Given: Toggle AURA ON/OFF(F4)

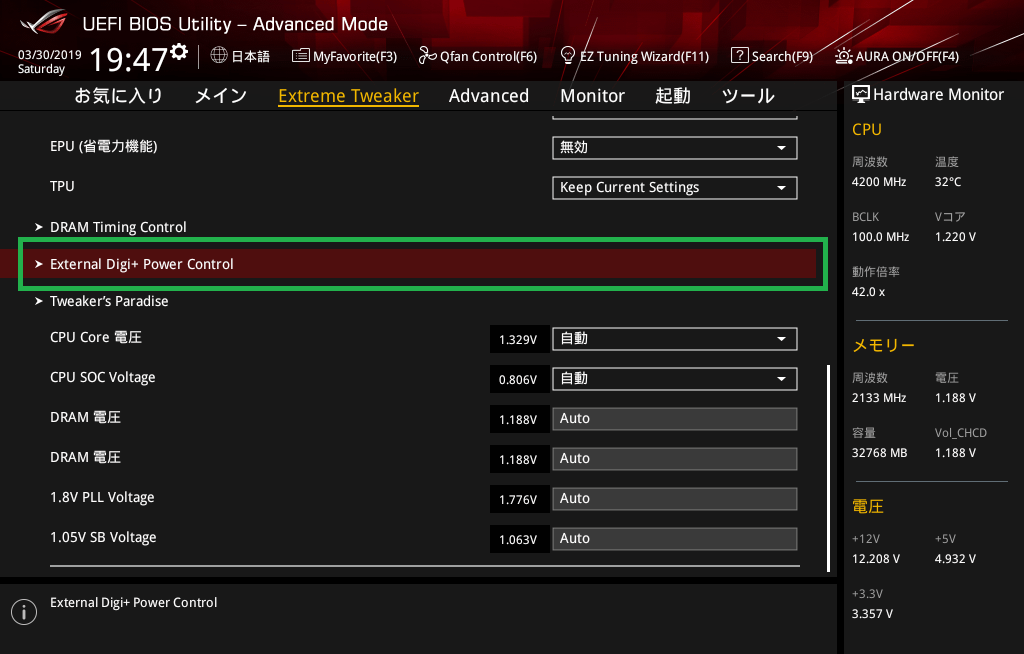Looking at the screenshot, I should [897, 56].
